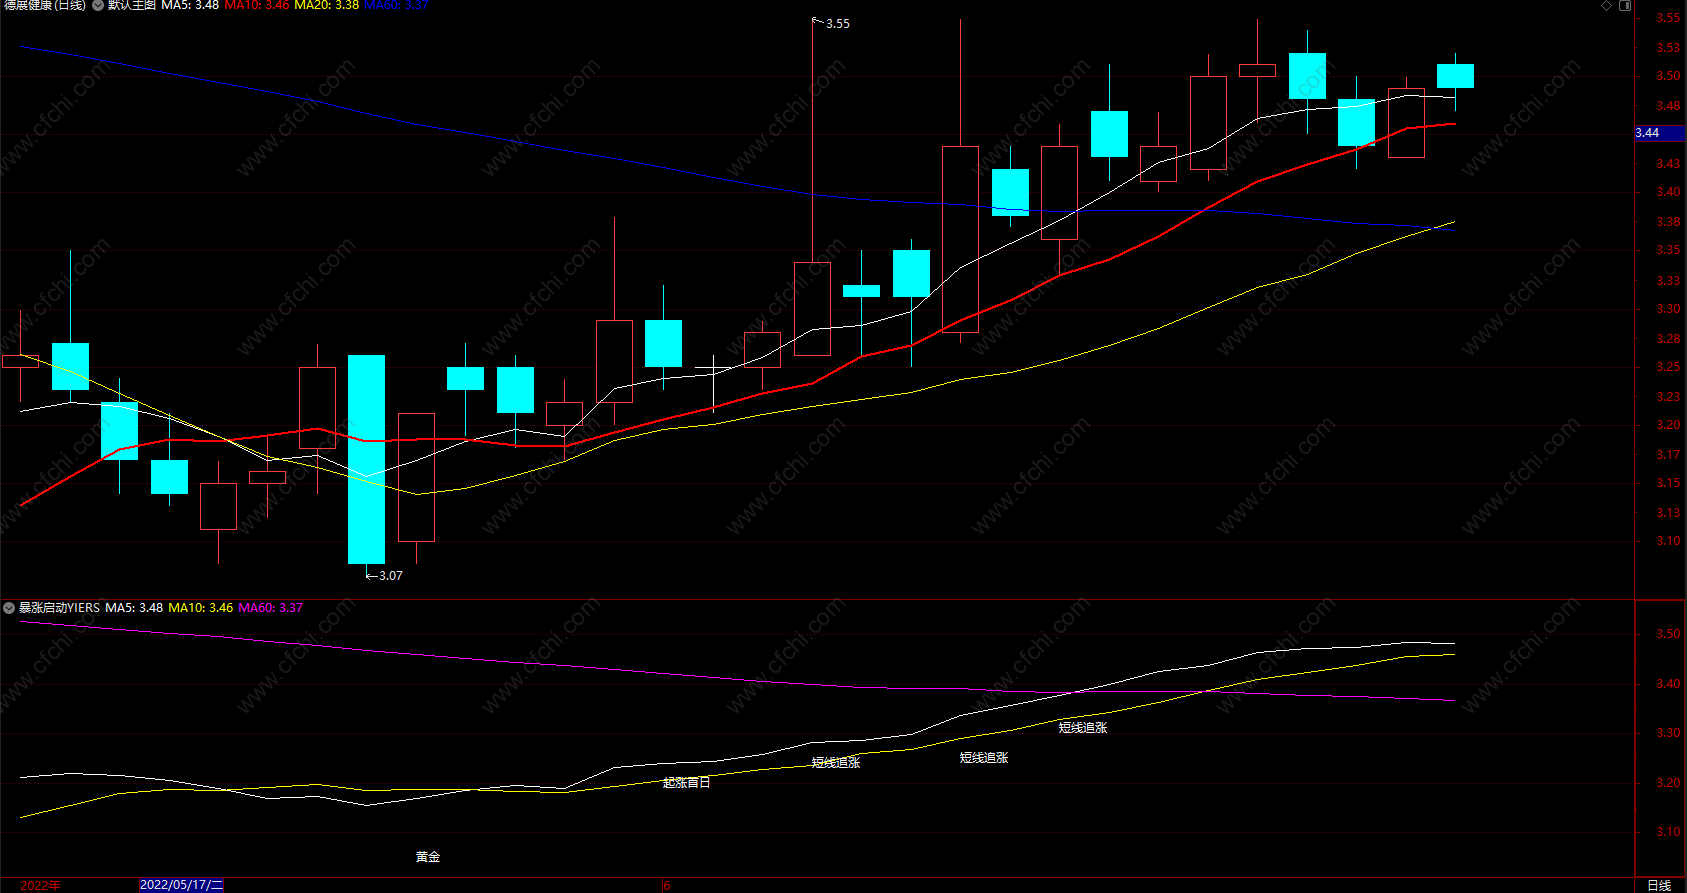The image size is (1687, 893).
Task: Click the last cyan candle on the right
Action: (1455, 76)
